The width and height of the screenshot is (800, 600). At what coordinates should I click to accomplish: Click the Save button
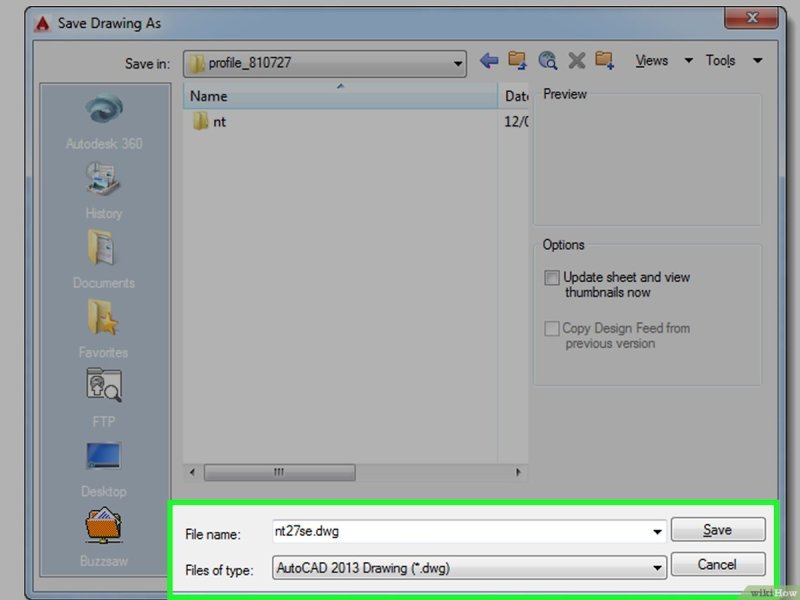tap(718, 530)
